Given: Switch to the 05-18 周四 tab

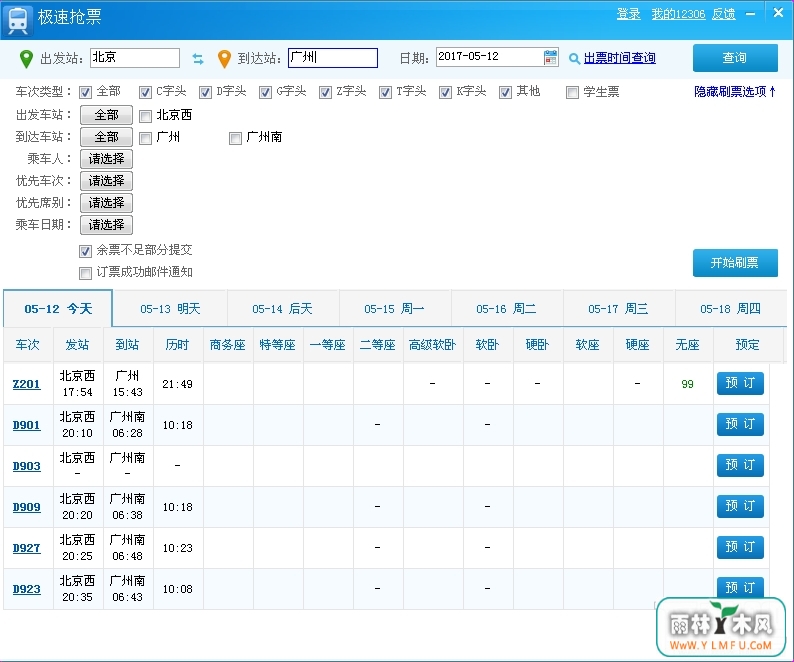Looking at the screenshot, I should (x=731, y=308).
